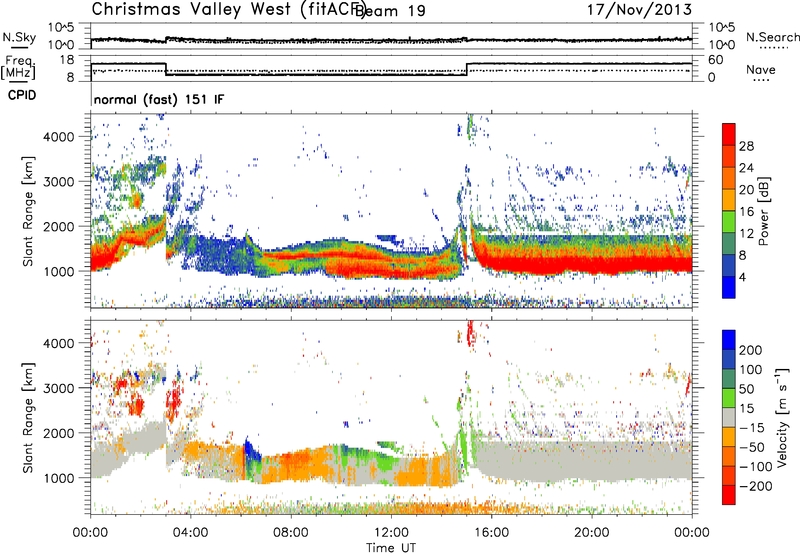The height and width of the screenshot is (554, 800).
Task: Click the '08:00' time axis label
Action: [291, 533]
